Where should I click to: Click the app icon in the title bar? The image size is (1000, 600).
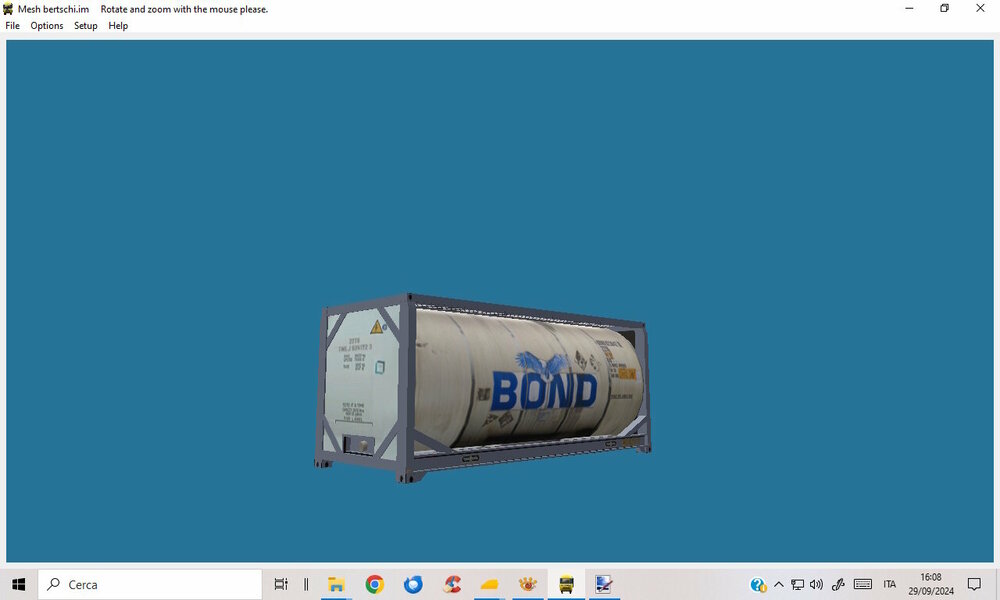pyautogui.click(x=8, y=9)
